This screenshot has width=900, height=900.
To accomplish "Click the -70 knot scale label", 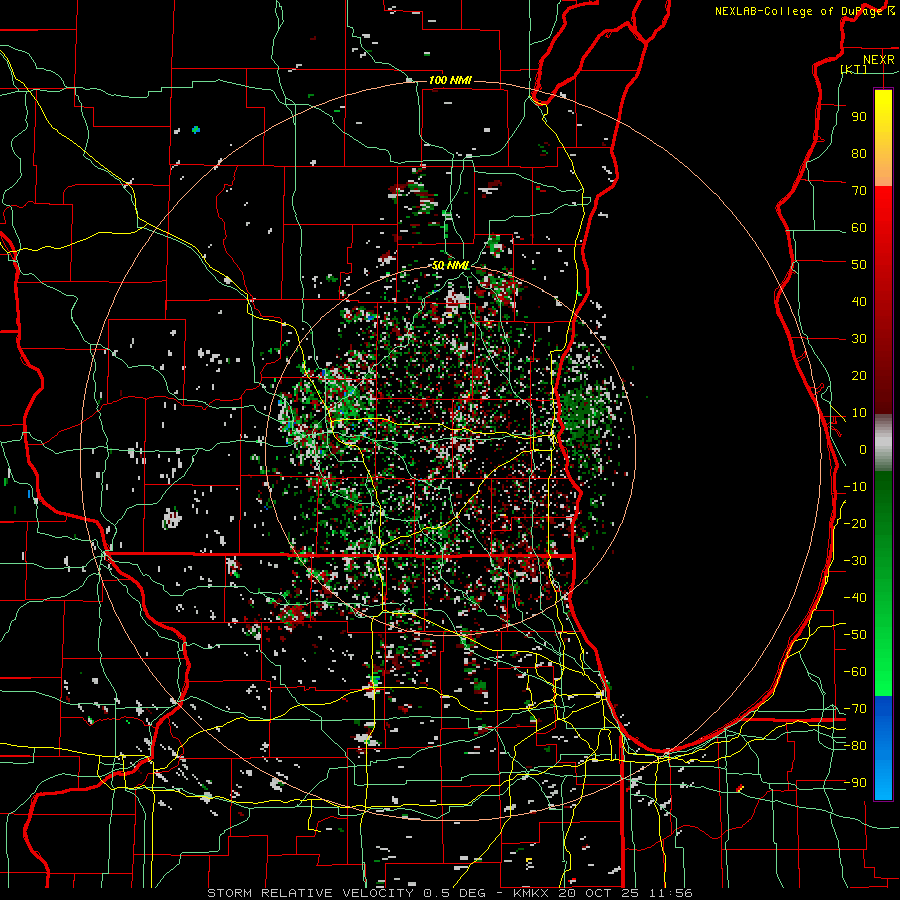I will coord(855,709).
